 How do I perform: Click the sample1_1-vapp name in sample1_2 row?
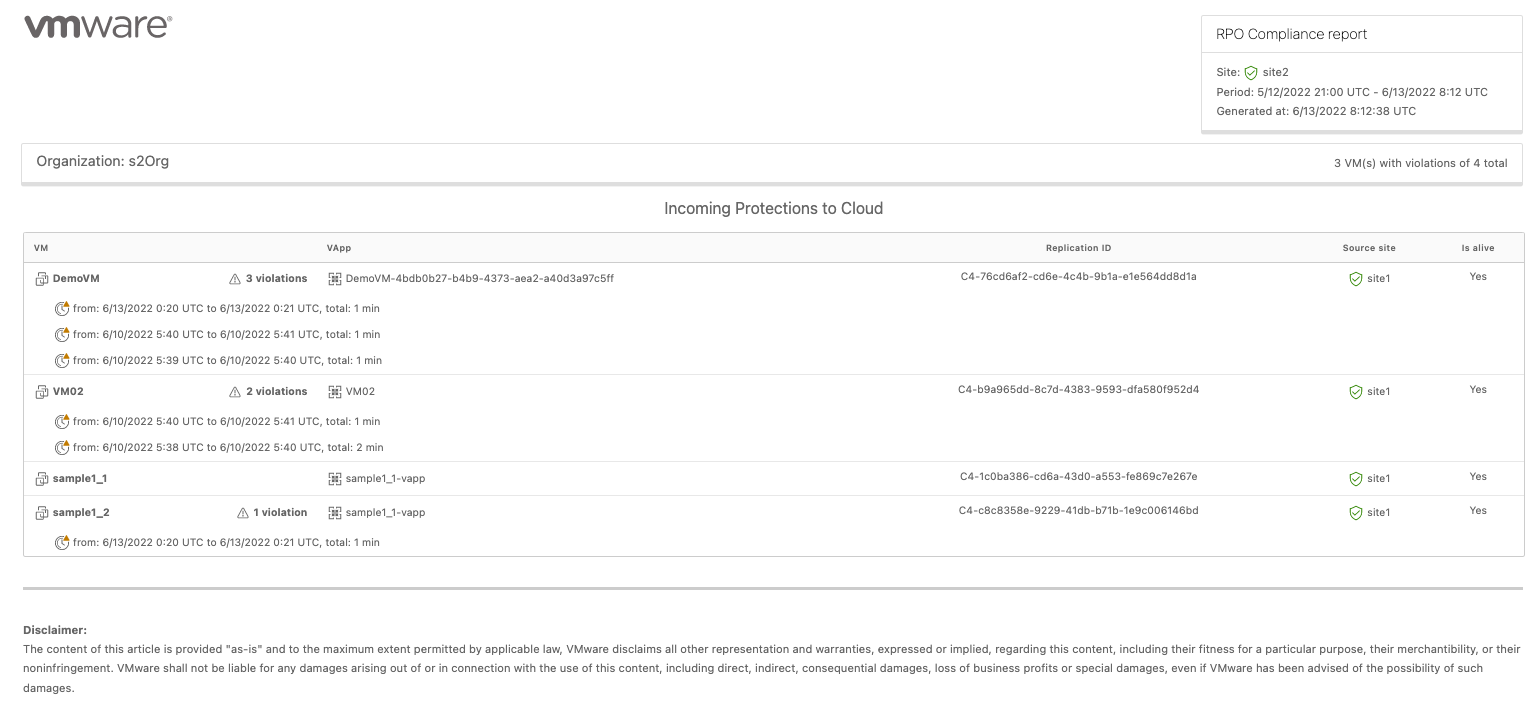[x=385, y=513]
